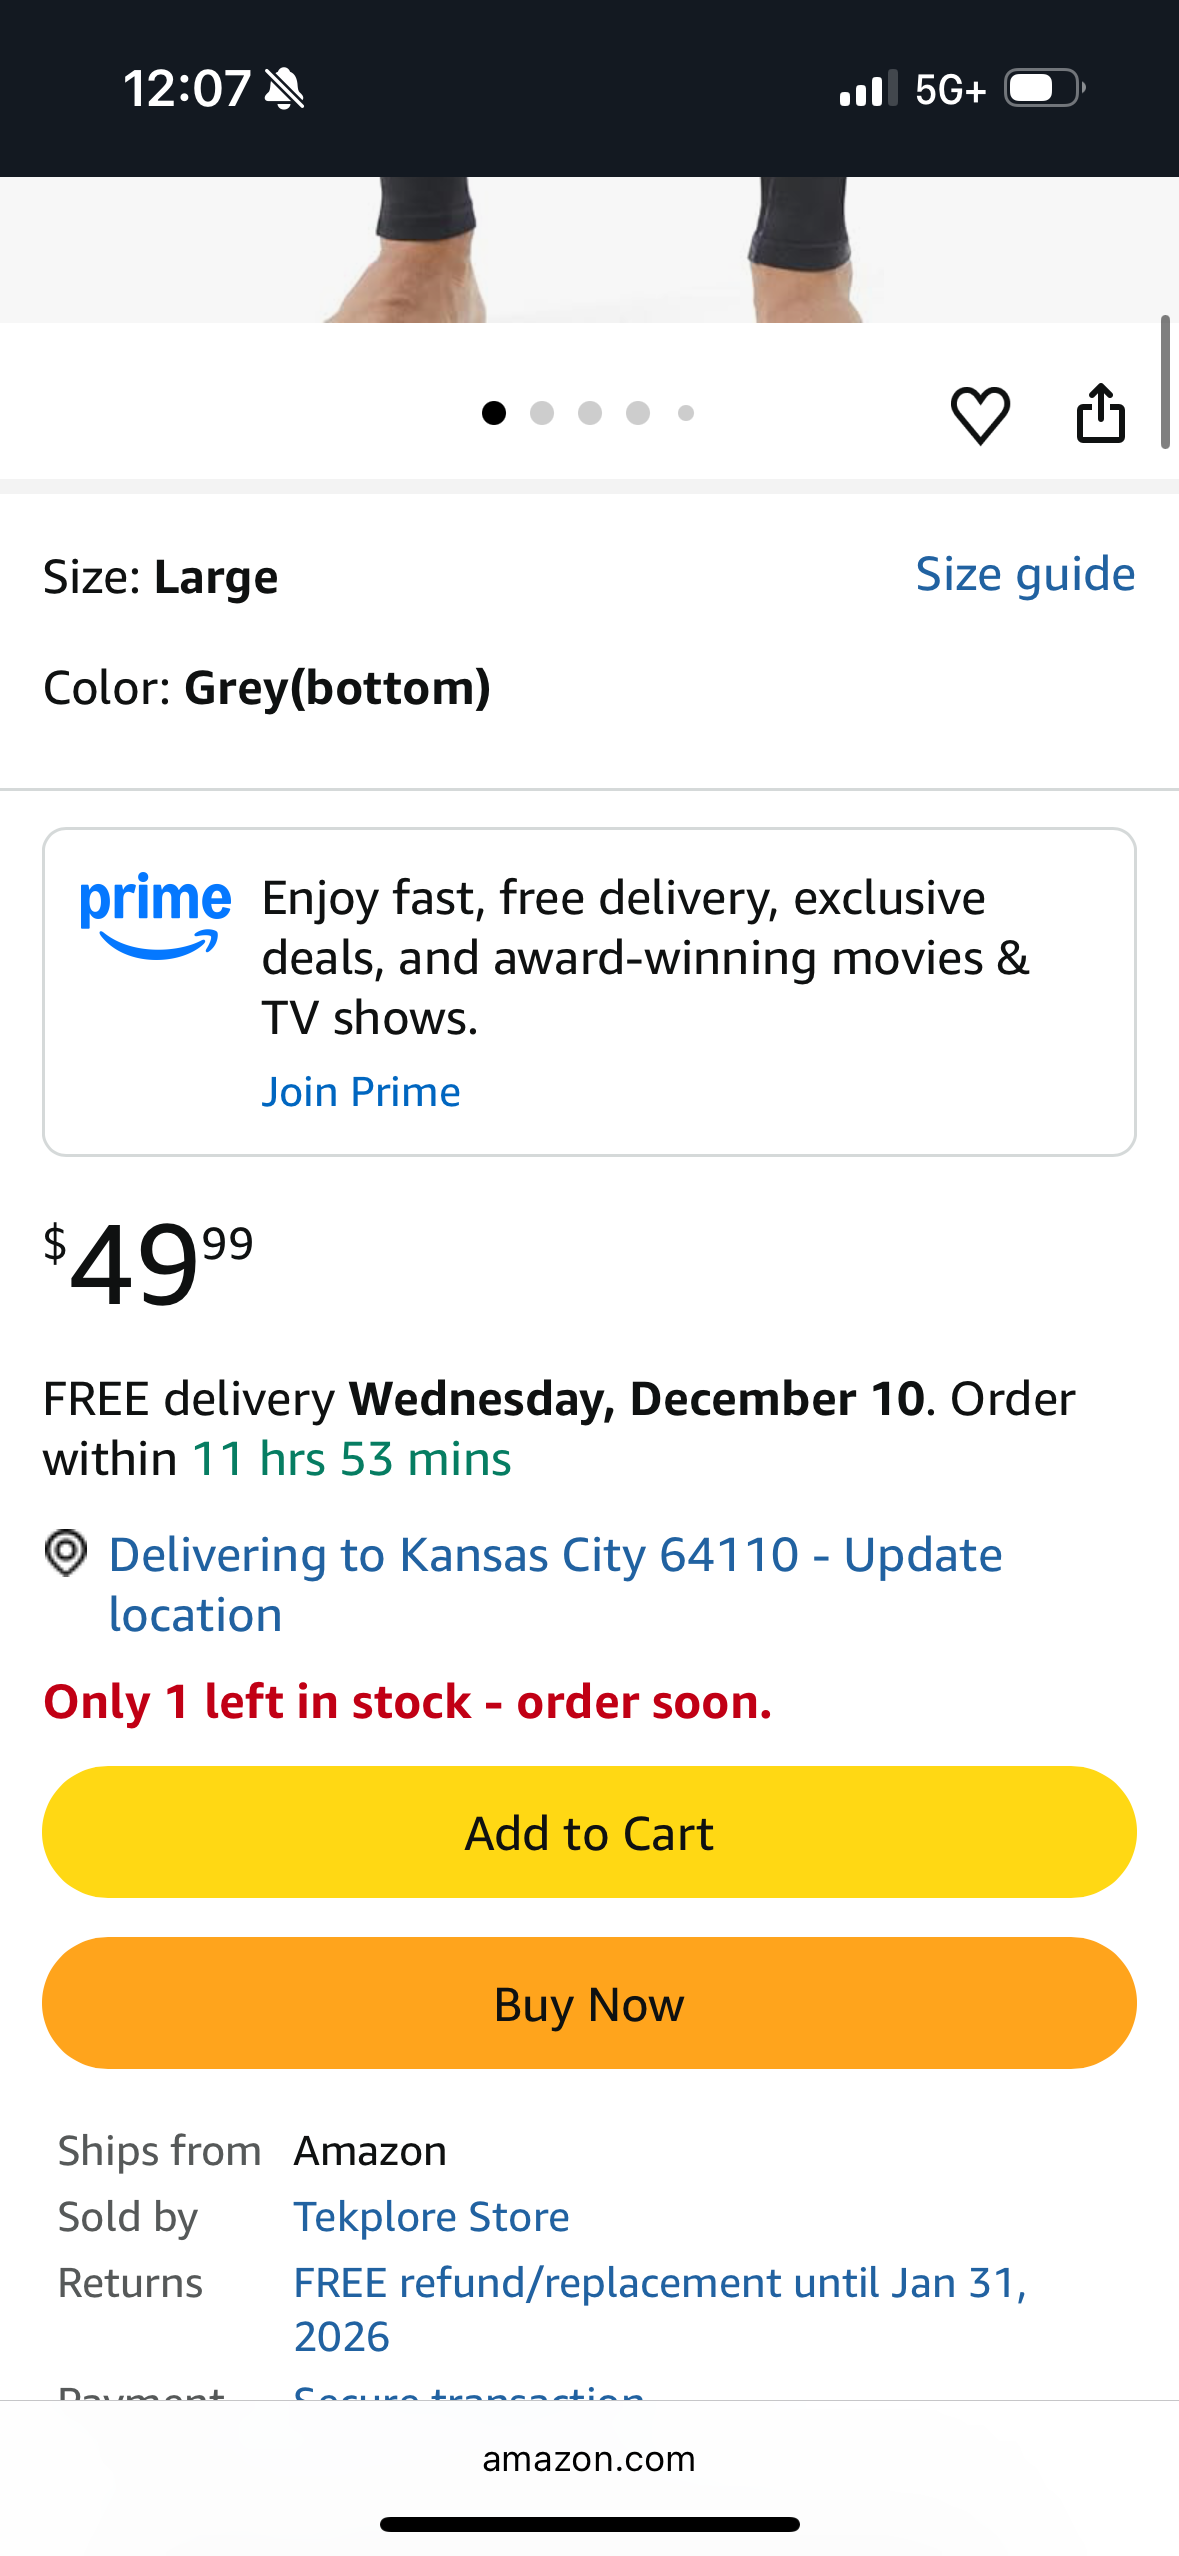Tap the cellular signal bars icon
This screenshot has height=2556, width=1179.
click(x=867, y=89)
